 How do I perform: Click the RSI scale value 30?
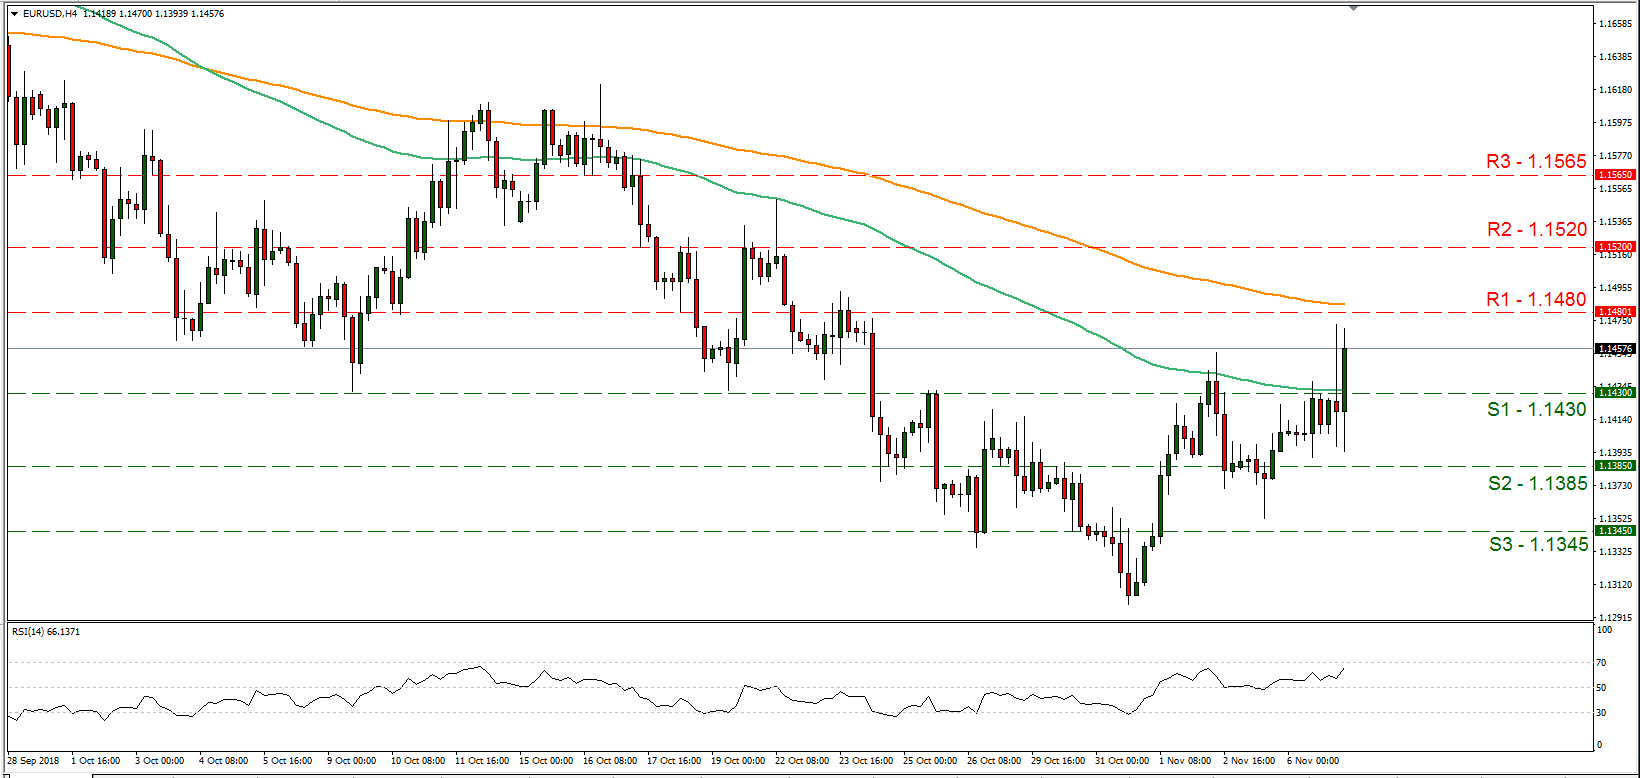1602,713
